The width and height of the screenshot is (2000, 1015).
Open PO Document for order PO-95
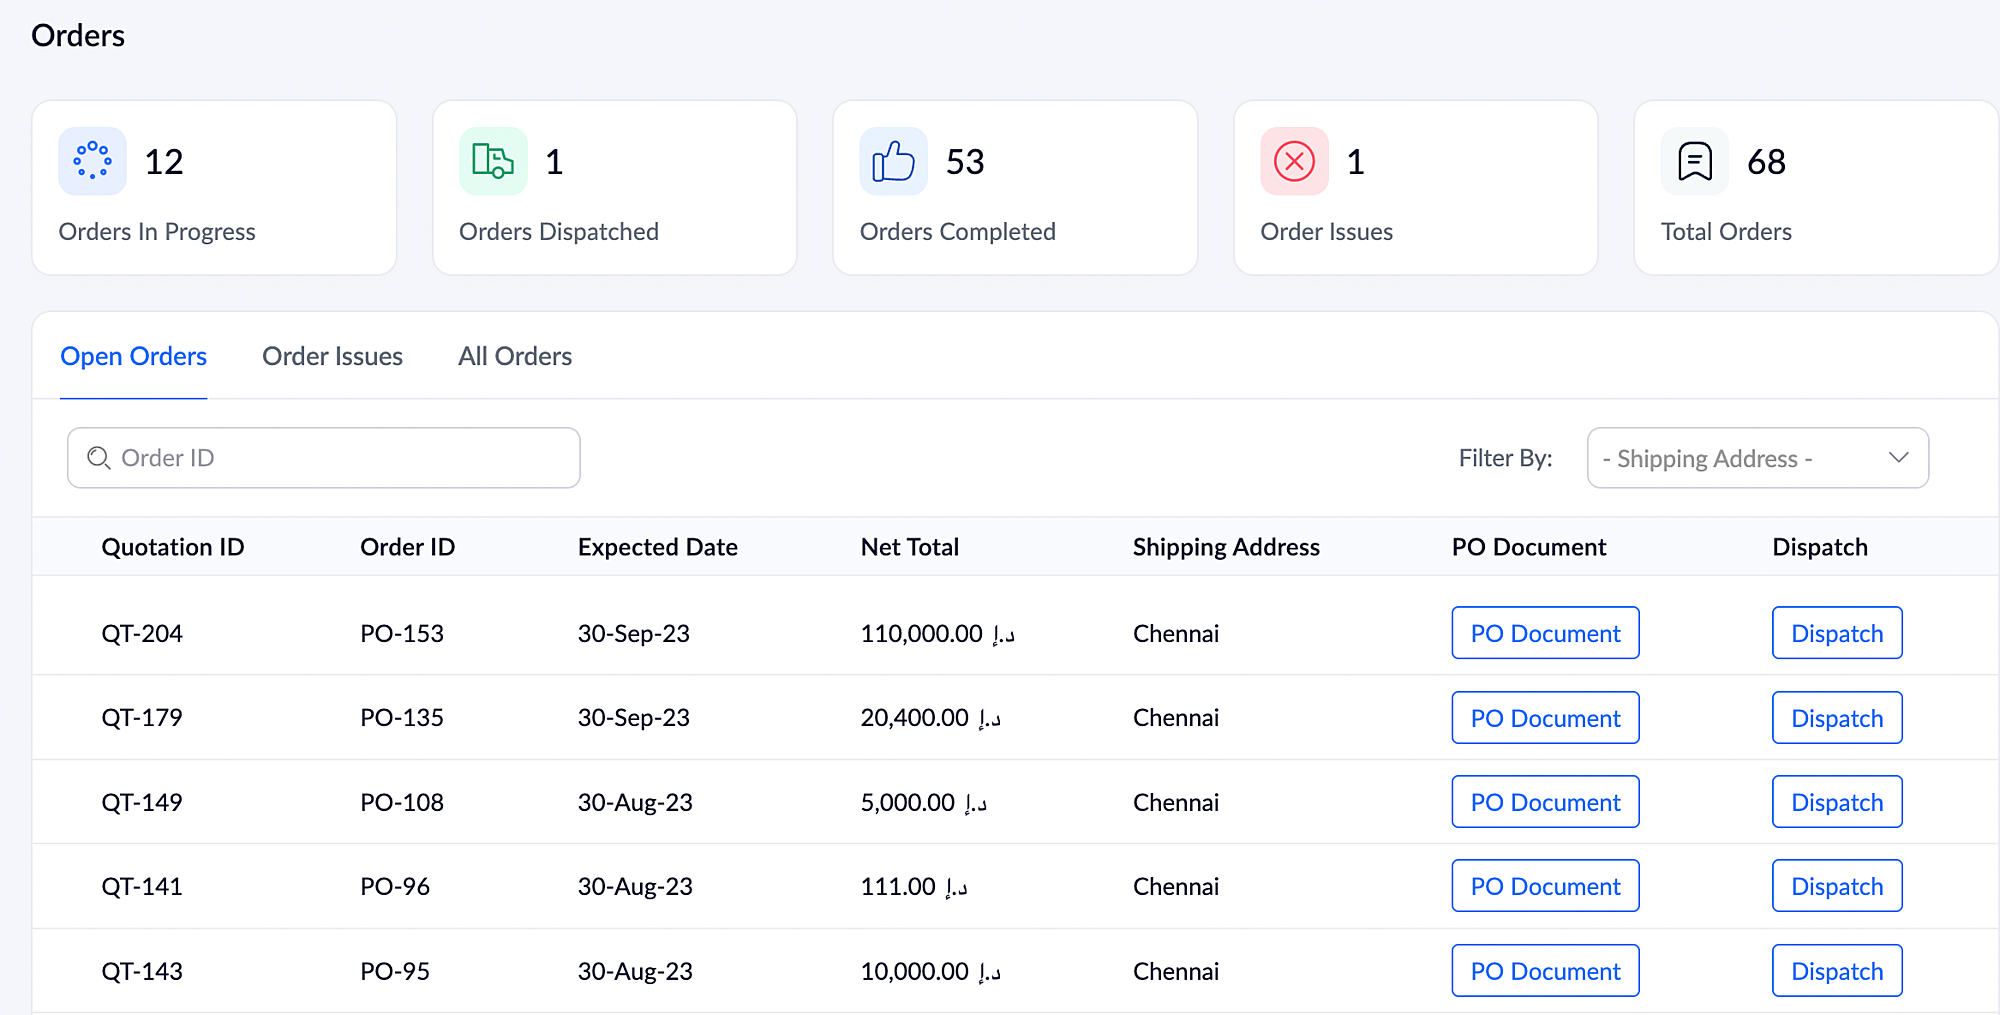[x=1545, y=971]
